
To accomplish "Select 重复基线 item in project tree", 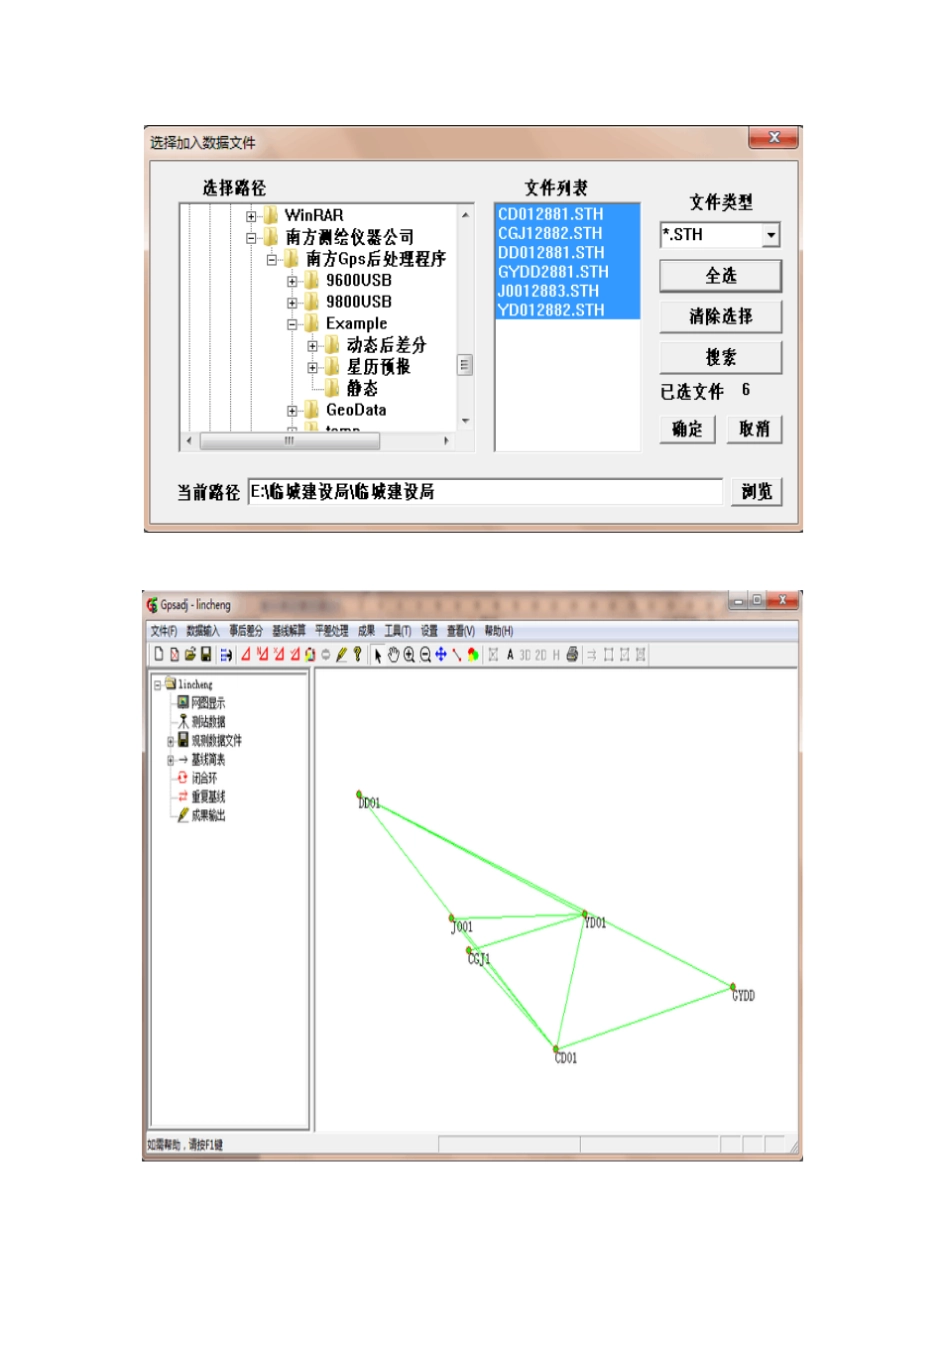I will [208, 796].
